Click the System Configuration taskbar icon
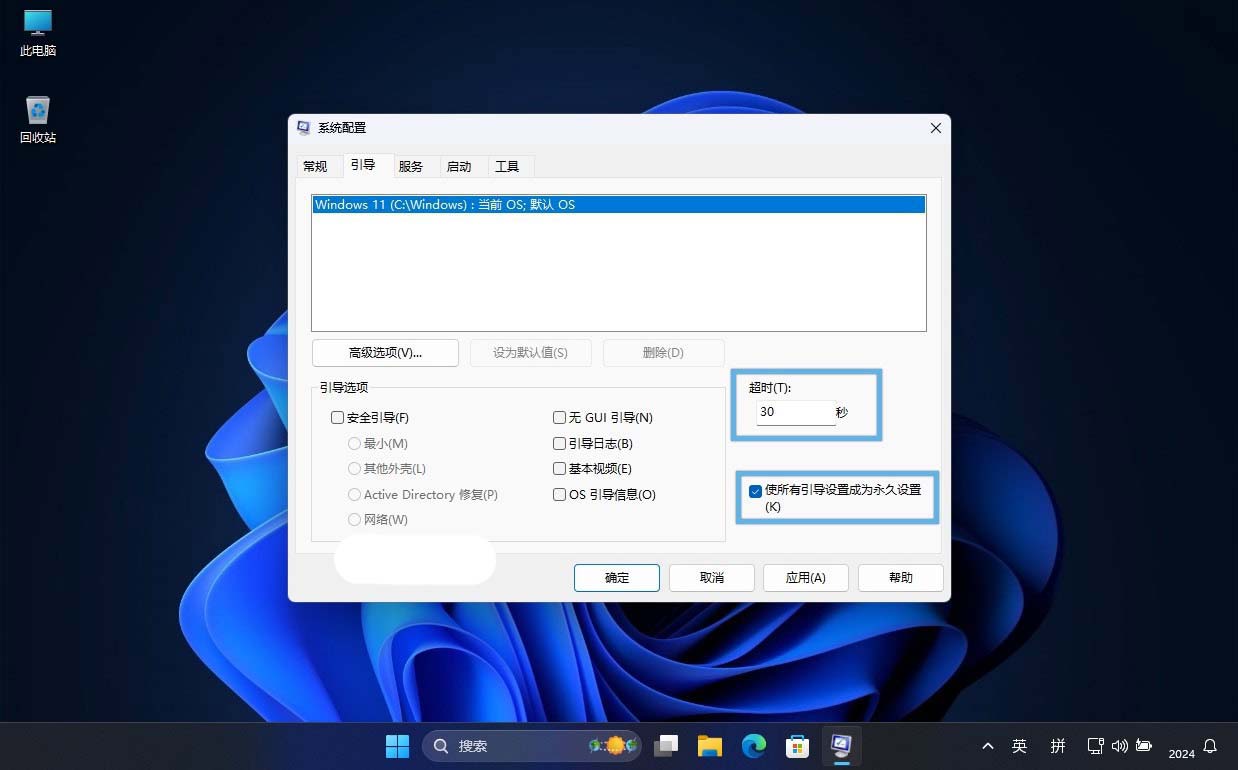 point(841,746)
